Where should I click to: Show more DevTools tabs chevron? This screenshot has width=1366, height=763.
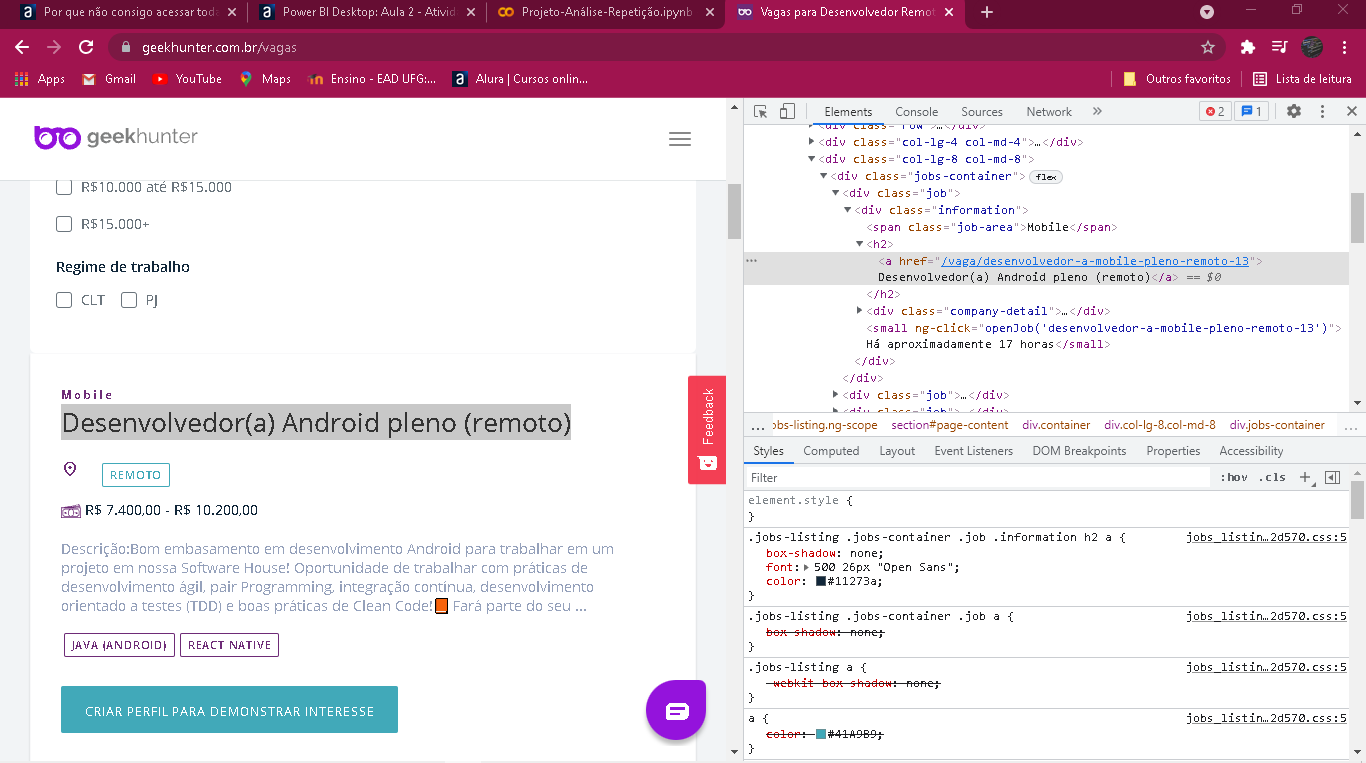click(x=1097, y=112)
